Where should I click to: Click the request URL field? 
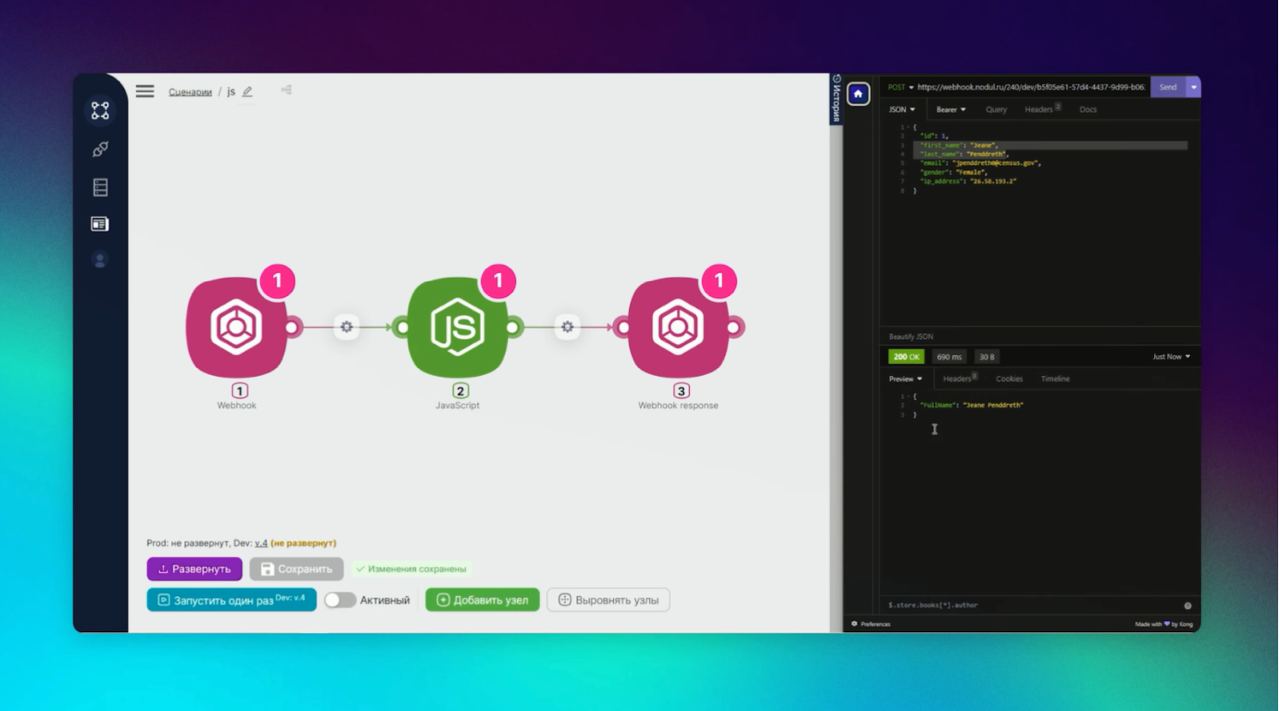click(x=1032, y=87)
